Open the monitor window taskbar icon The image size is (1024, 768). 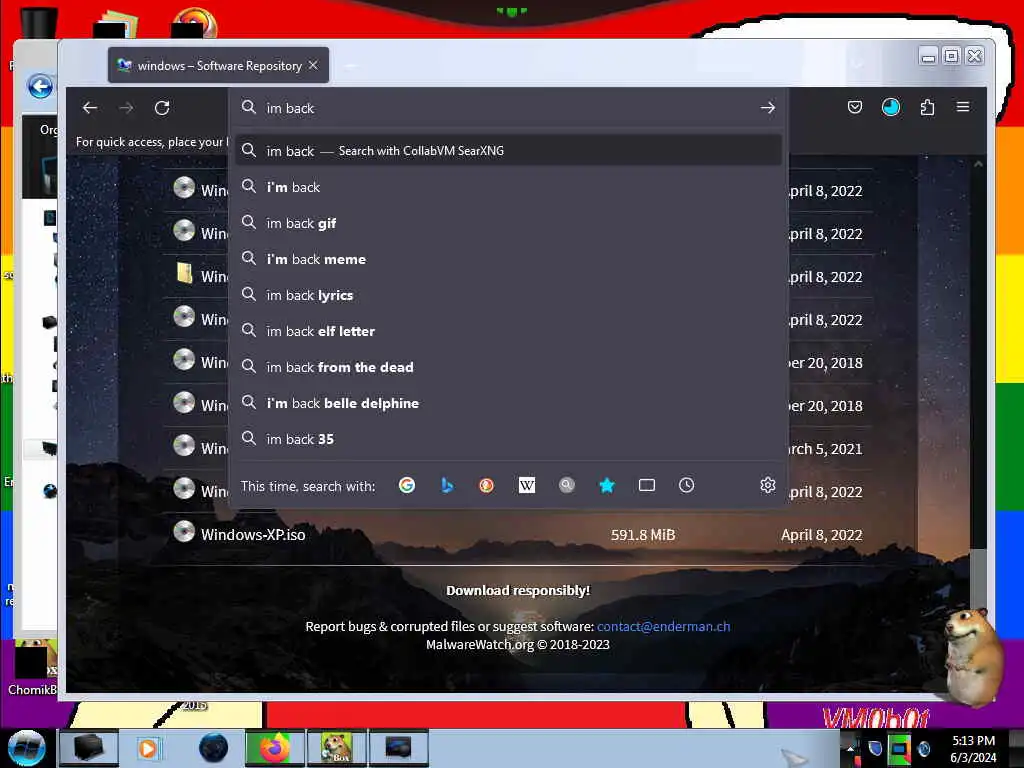(398, 748)
